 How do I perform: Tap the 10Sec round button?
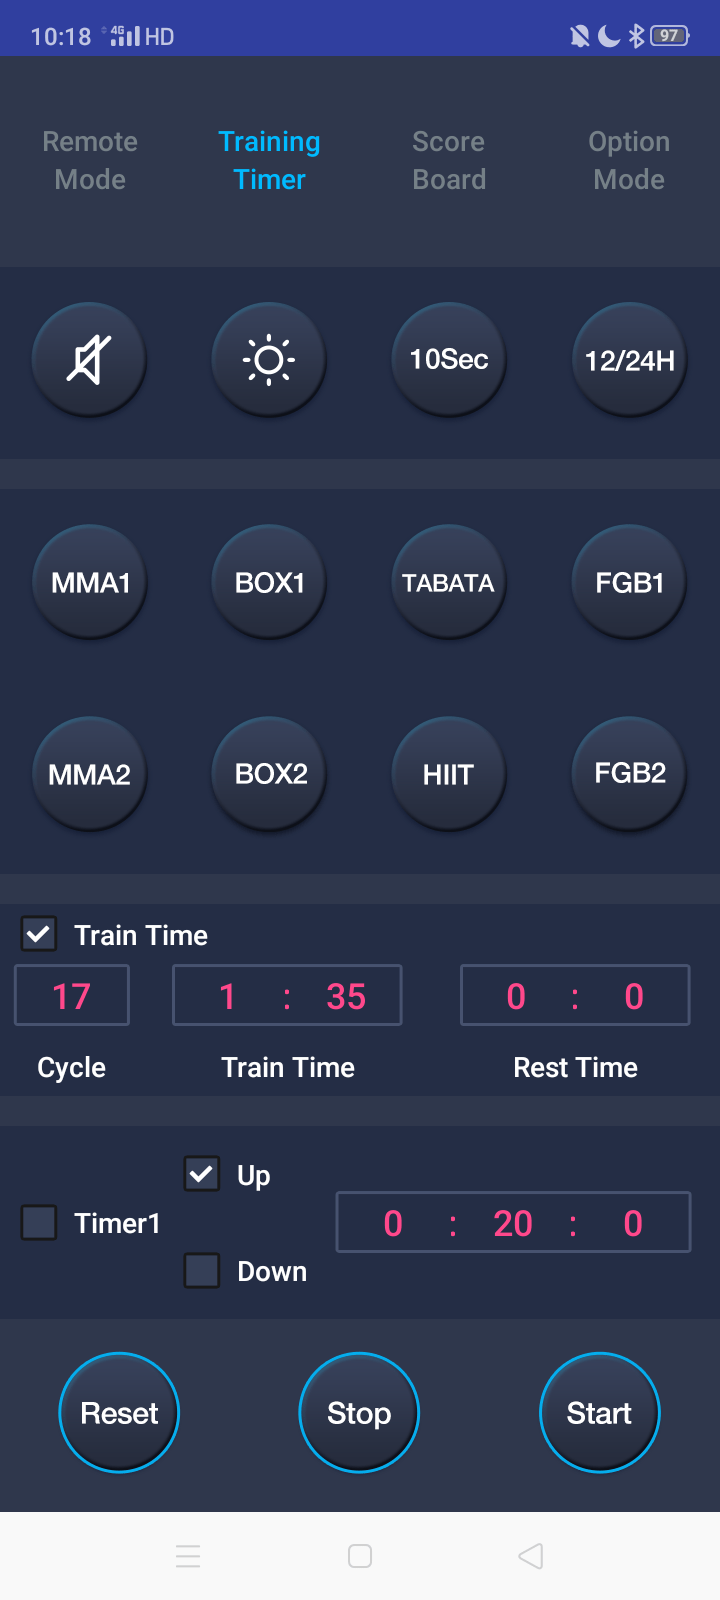pyautogui.click(x=449, y=359)
